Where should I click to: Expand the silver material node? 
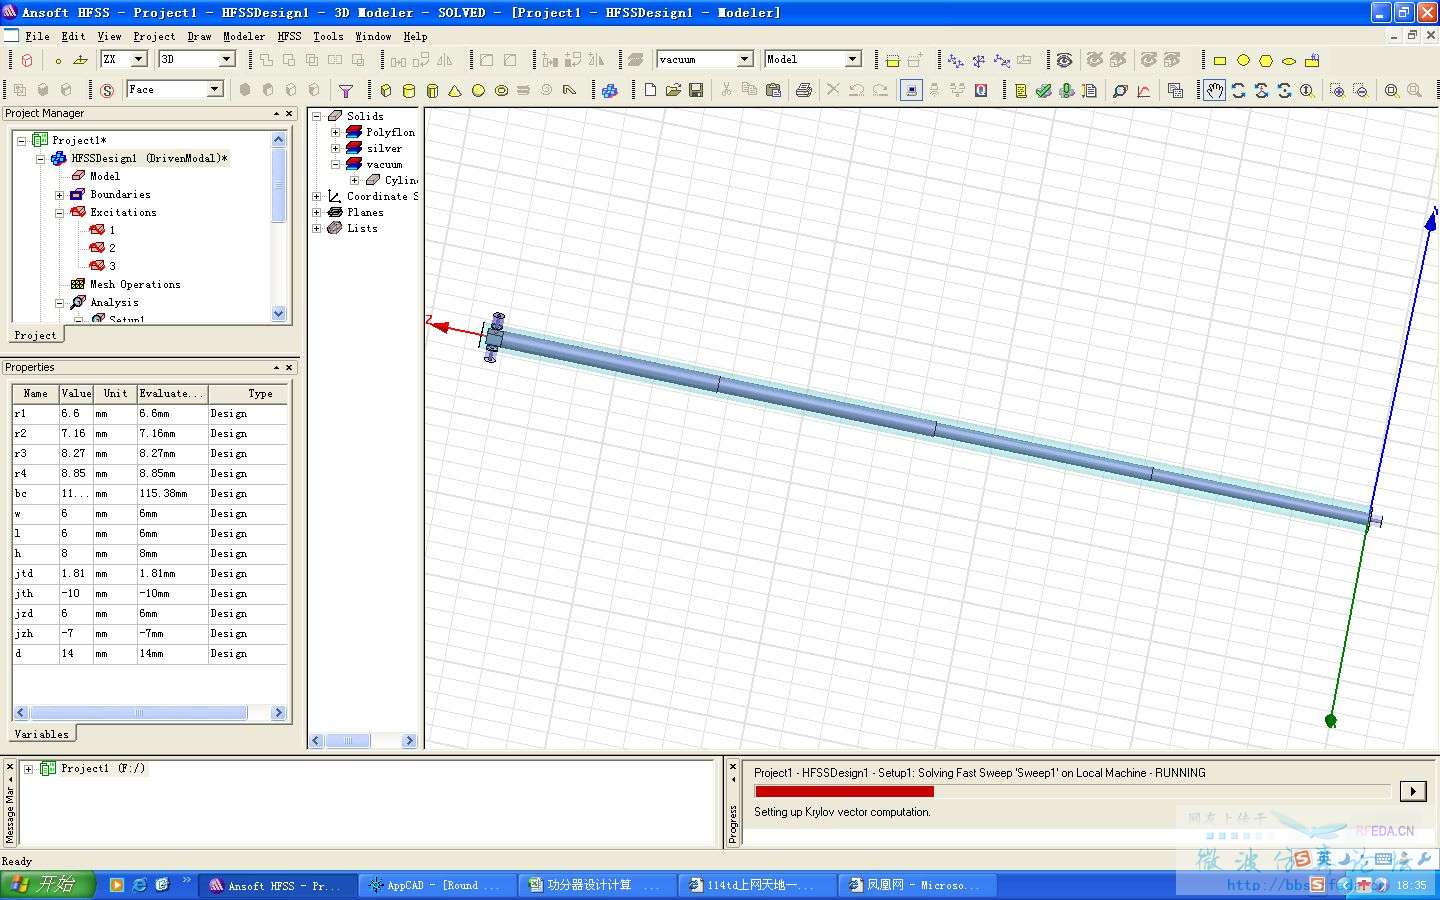tap(336, 148)
